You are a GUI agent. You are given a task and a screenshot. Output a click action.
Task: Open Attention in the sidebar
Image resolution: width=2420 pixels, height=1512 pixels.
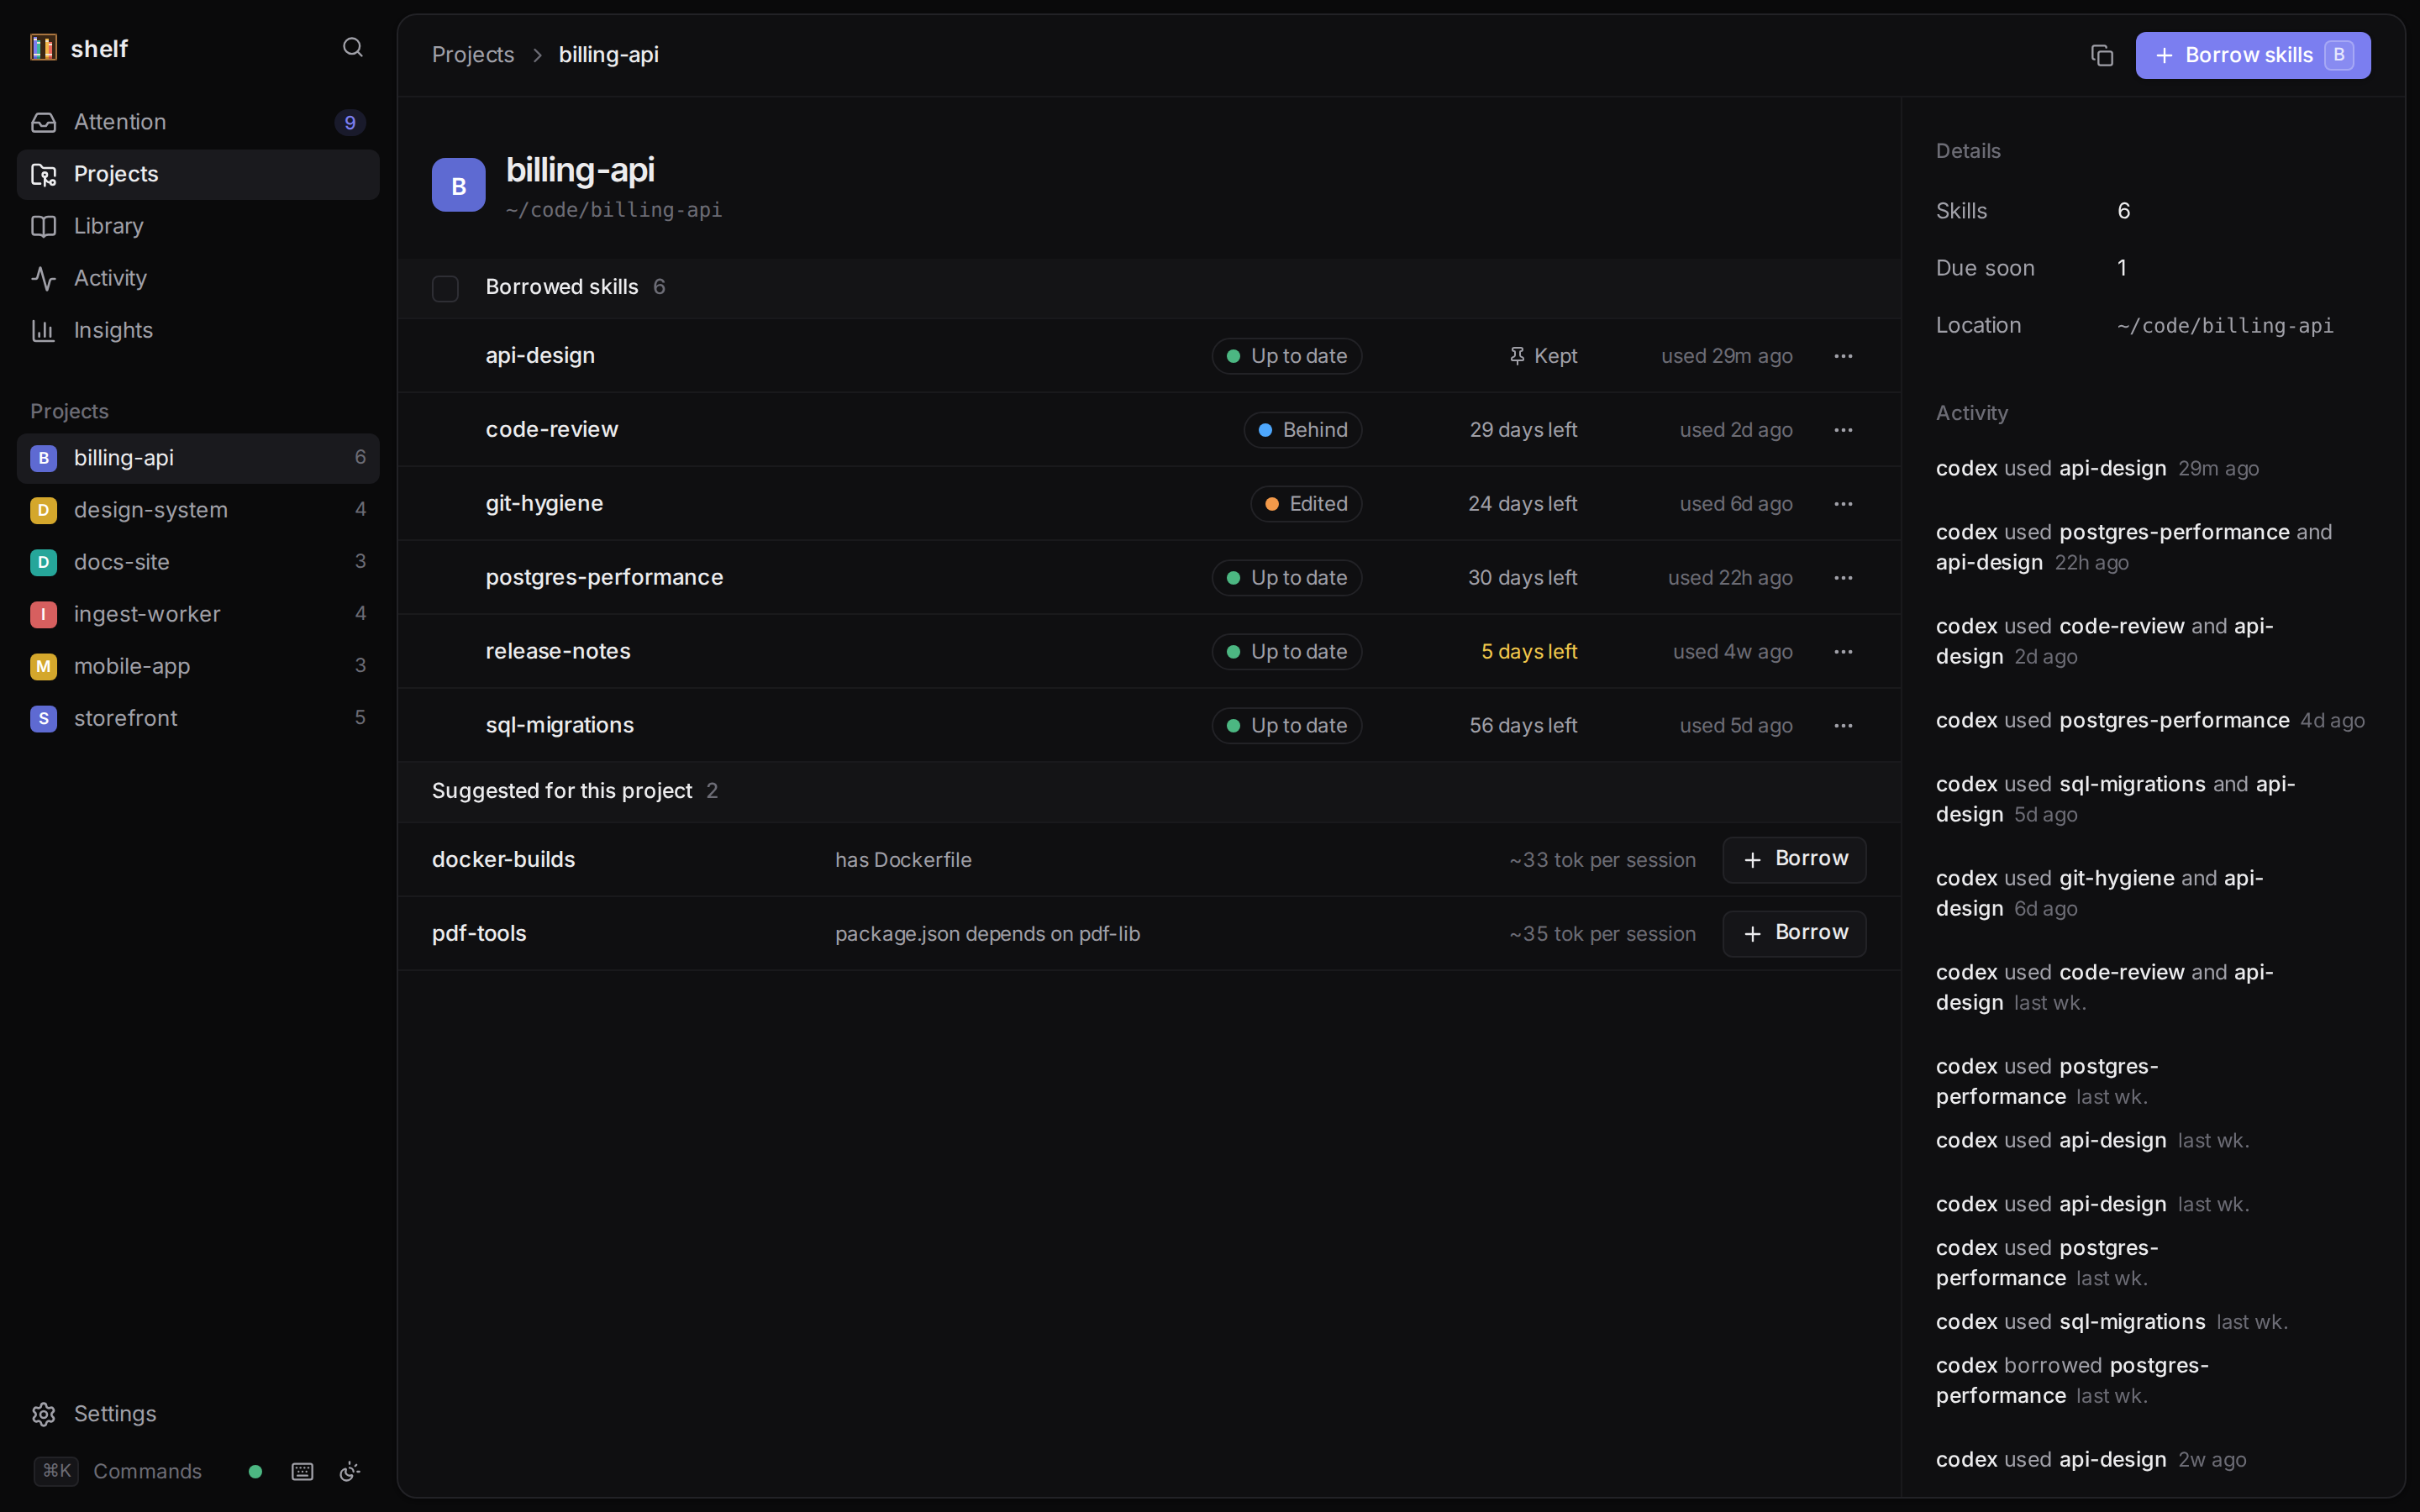tap(198, 122)
